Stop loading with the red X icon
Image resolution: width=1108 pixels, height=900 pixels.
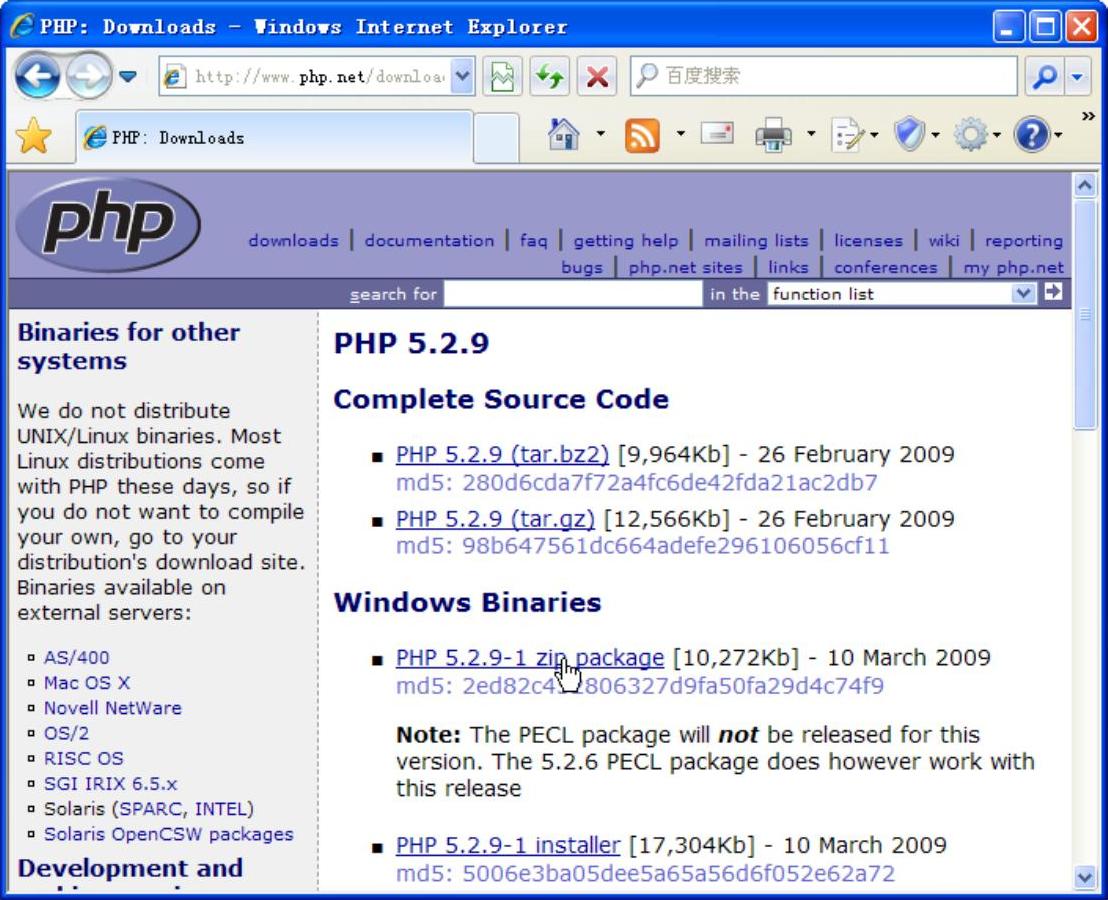pos(597,76)
